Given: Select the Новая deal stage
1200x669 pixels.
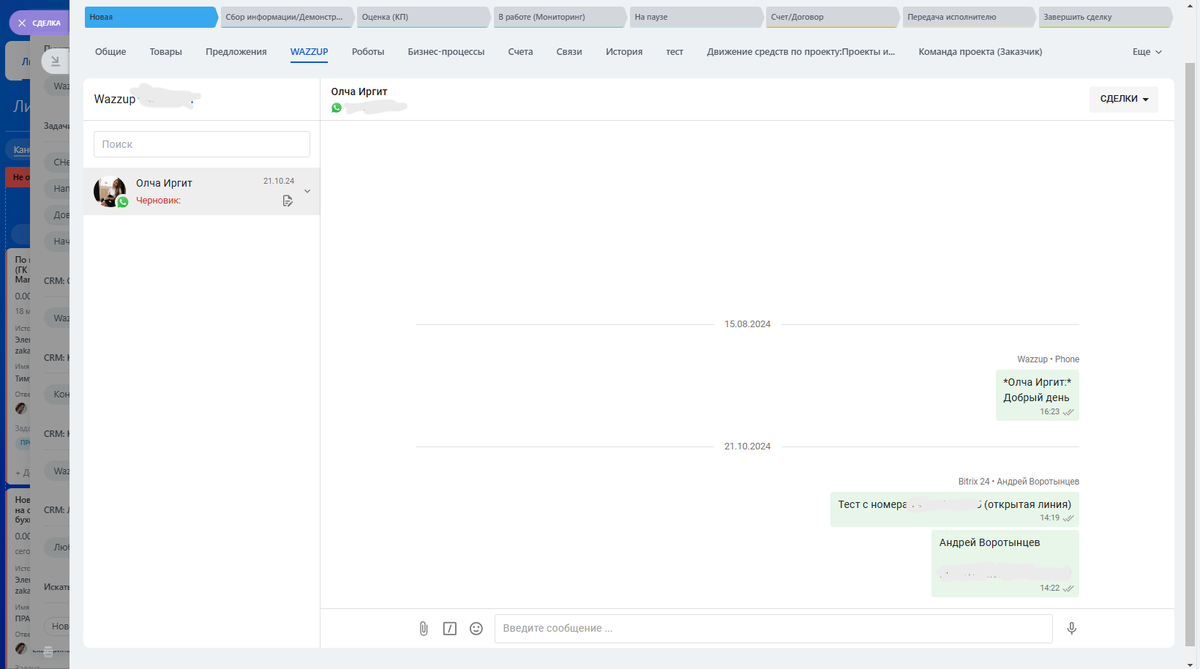Looking at the screenshot, I should pyautogui.click(x=150, y=17).
